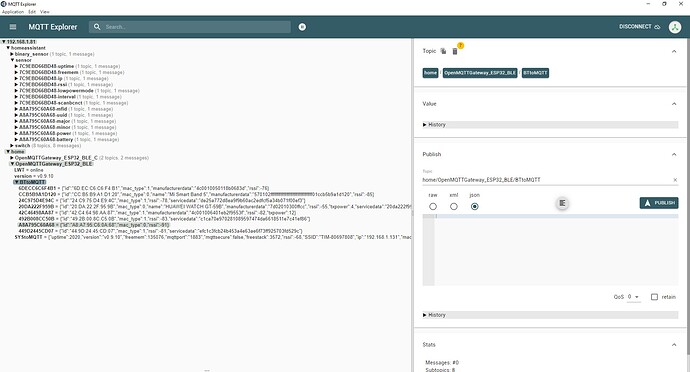Select the 6DECC6C6F4B1 message row
The height and width of the screenshot is (372, 690).
[143, 188]
